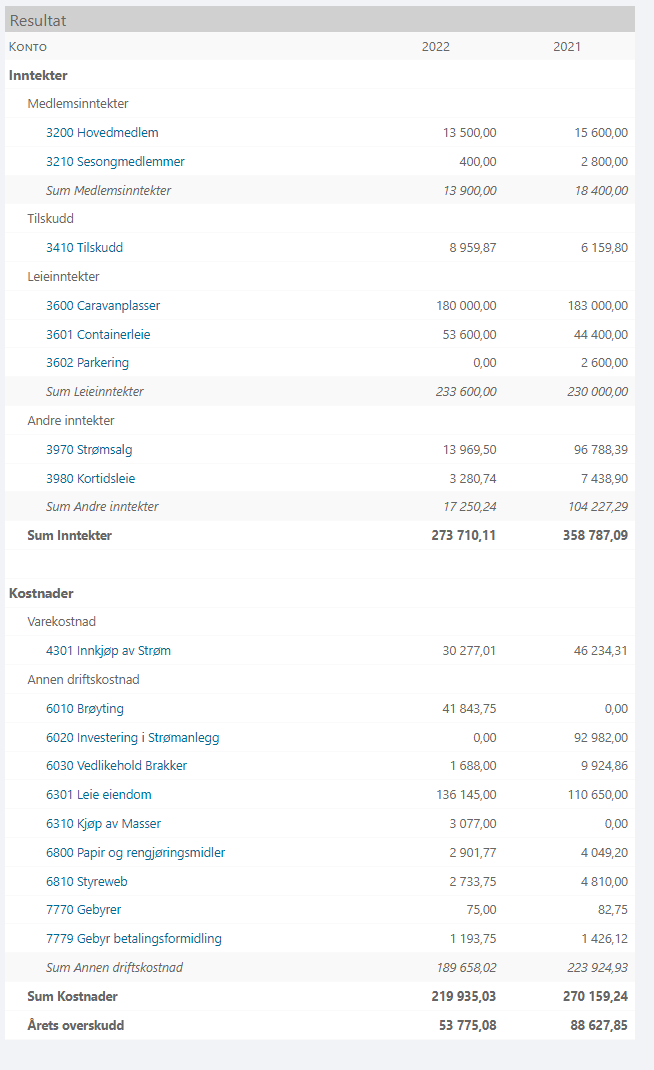654x1070 pixels.
Task: Select the 6810 Styreweb account link
Action: point(87,881)
